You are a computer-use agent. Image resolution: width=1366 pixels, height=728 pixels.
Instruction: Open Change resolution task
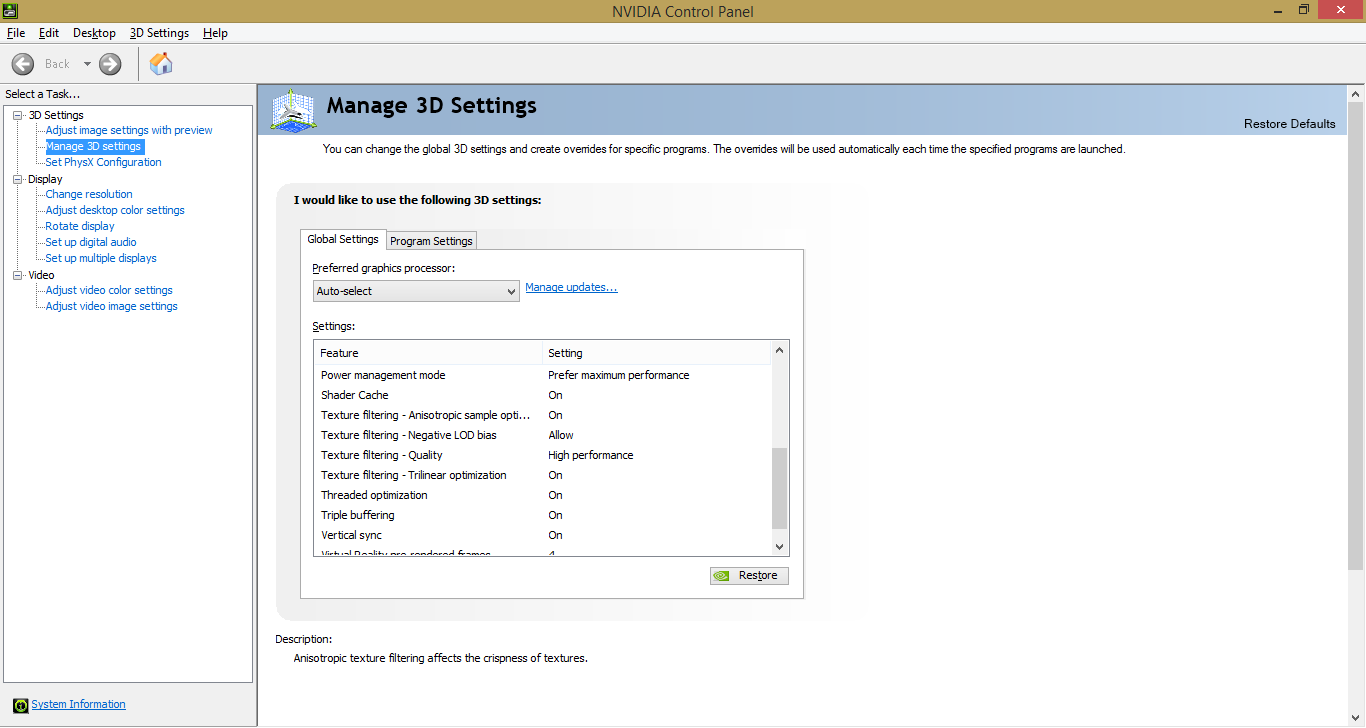pos(89,194)
